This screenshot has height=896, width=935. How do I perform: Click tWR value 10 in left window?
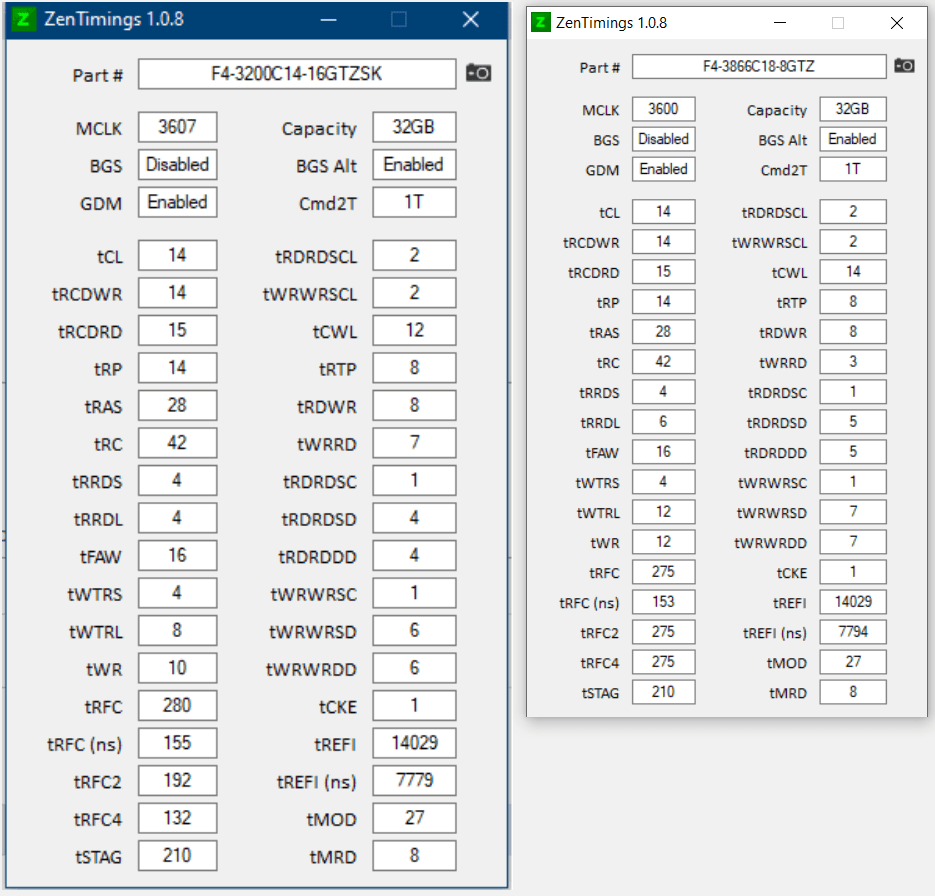pos(177,668)
